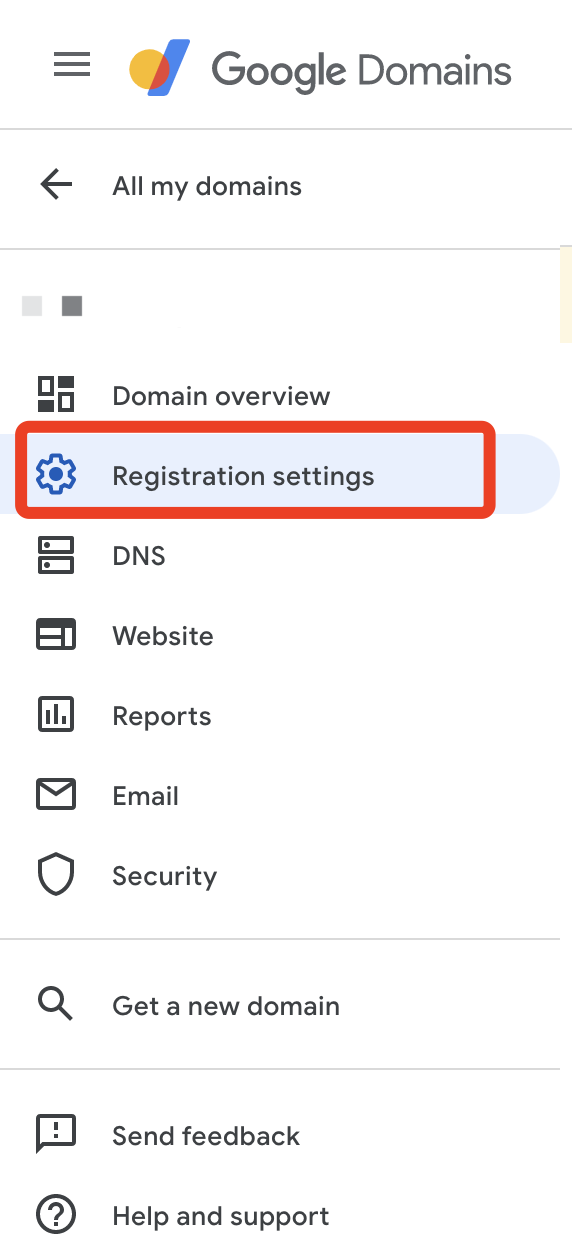The height and width of the screenshot is (1248, 572).
Task: Click the back arrow icon
Action: tap(56, 185)
